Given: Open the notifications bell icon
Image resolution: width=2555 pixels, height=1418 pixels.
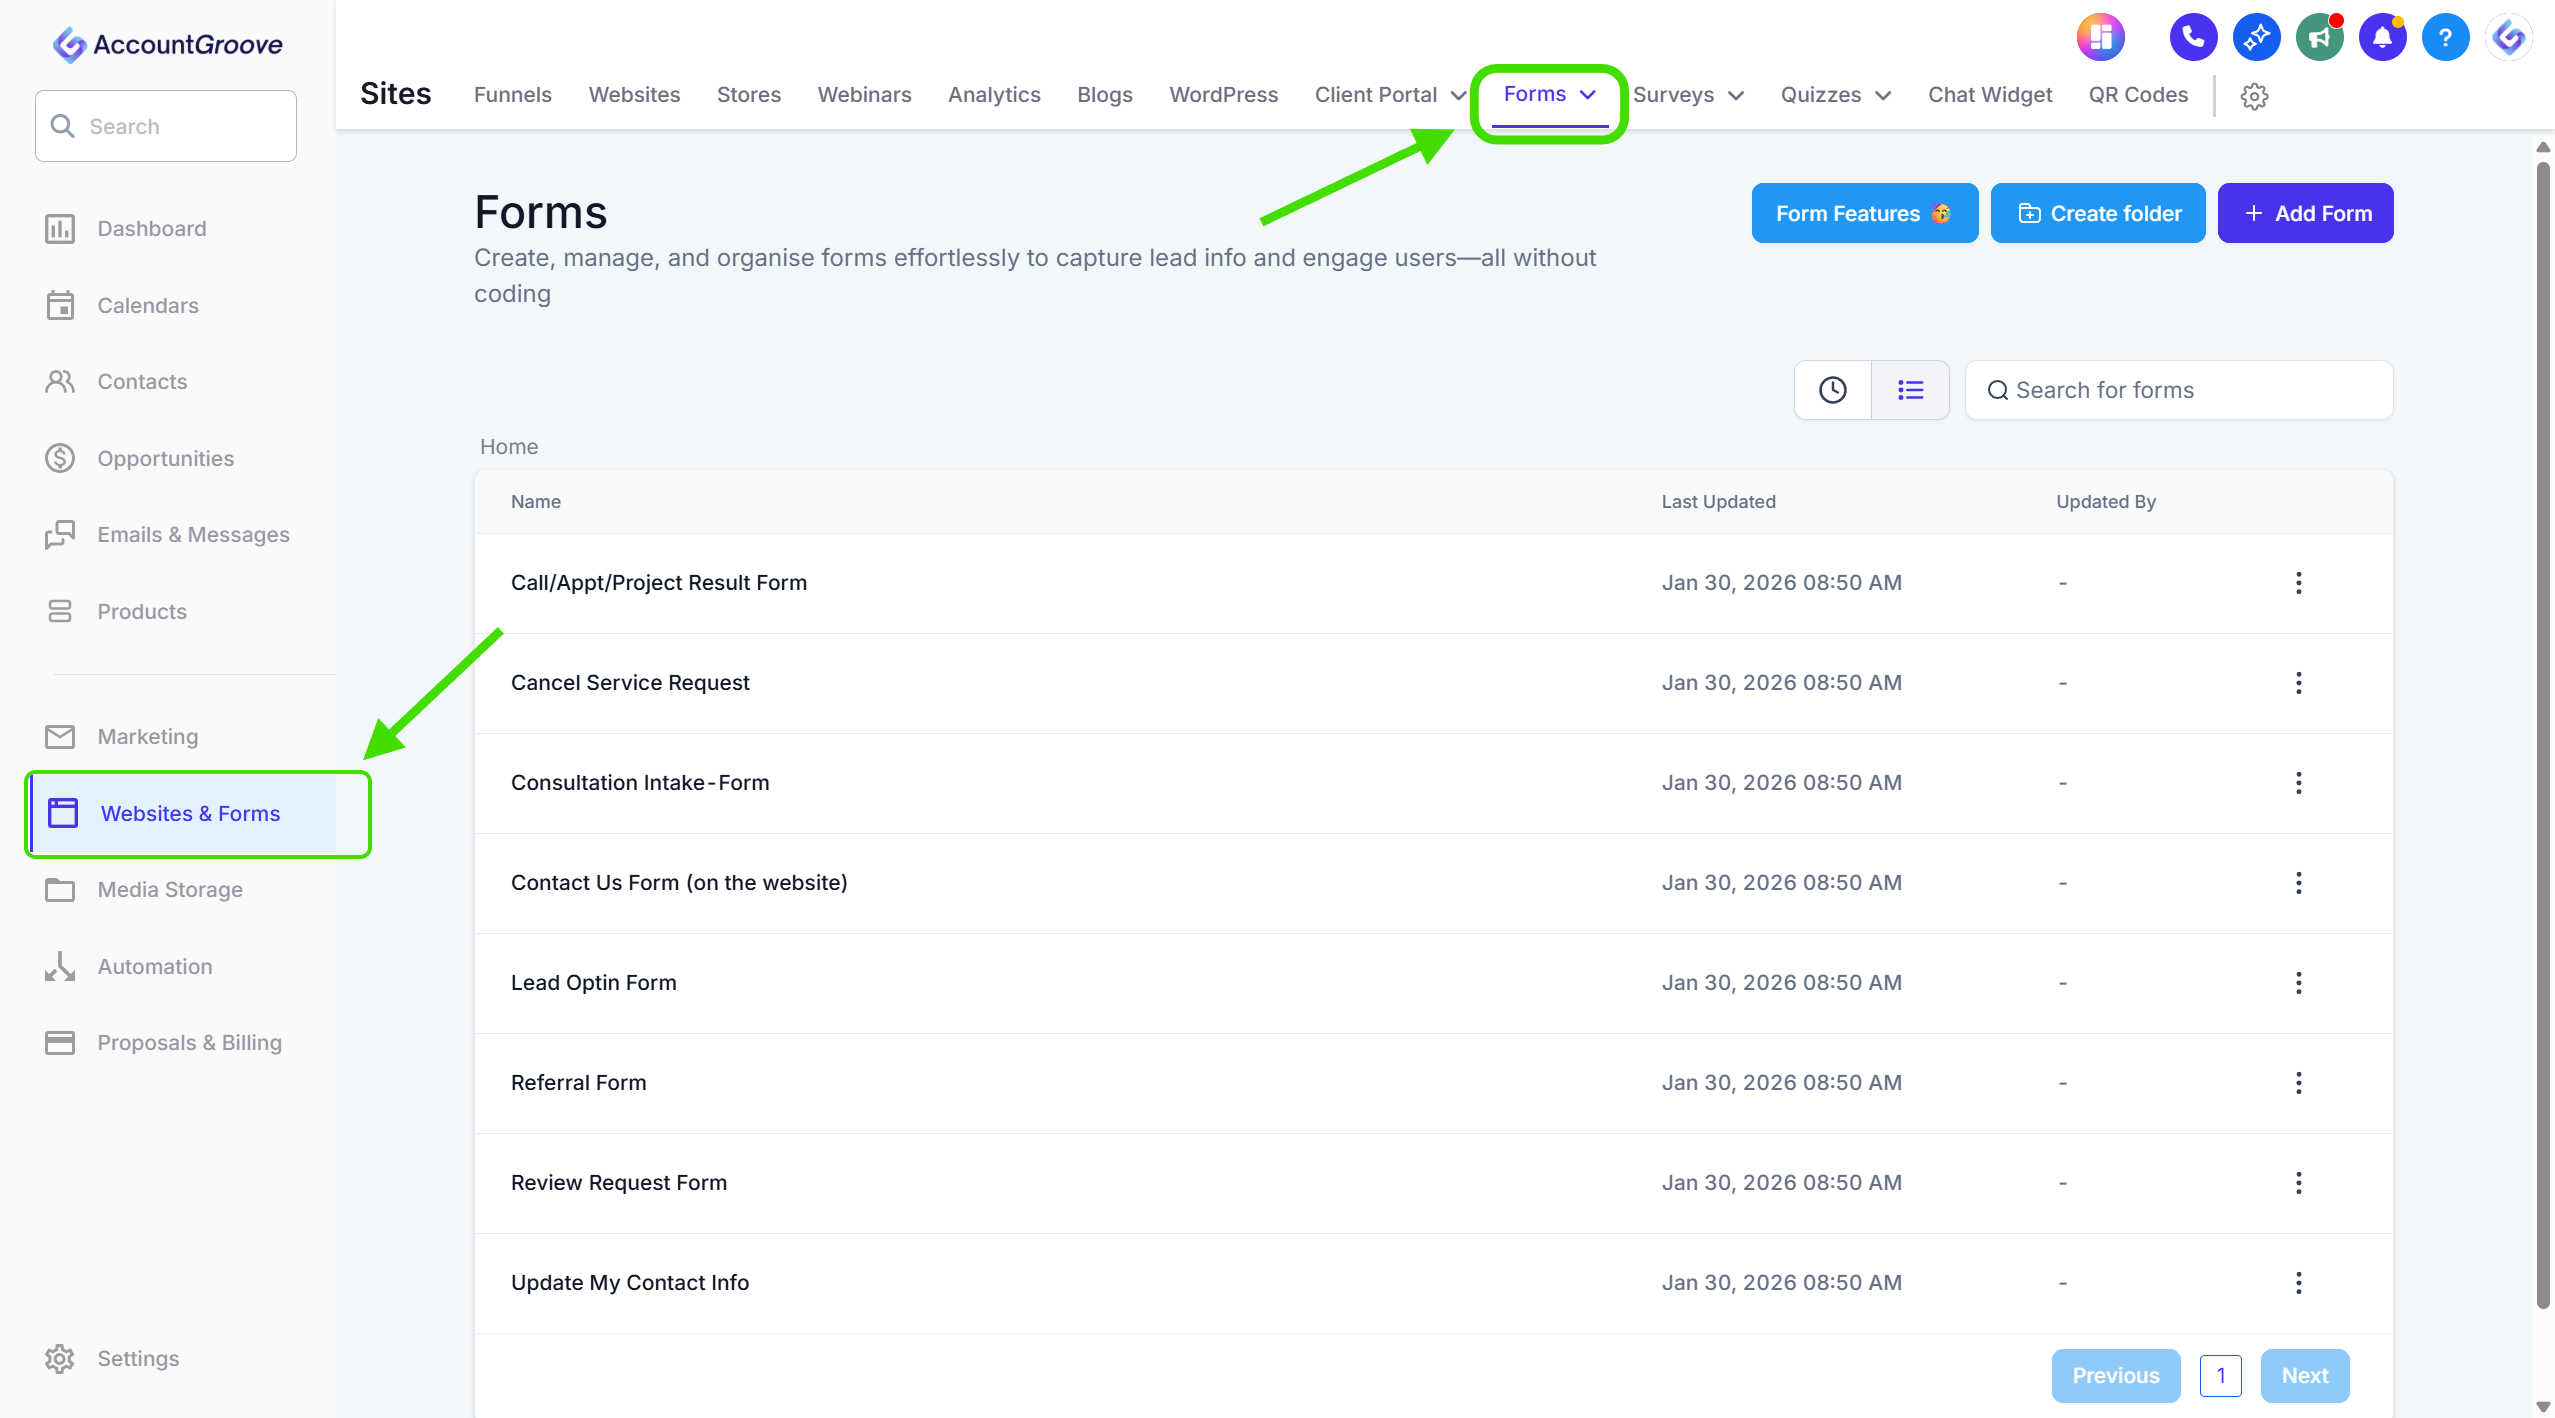Looking at the screenshot, I should 2382,38.
